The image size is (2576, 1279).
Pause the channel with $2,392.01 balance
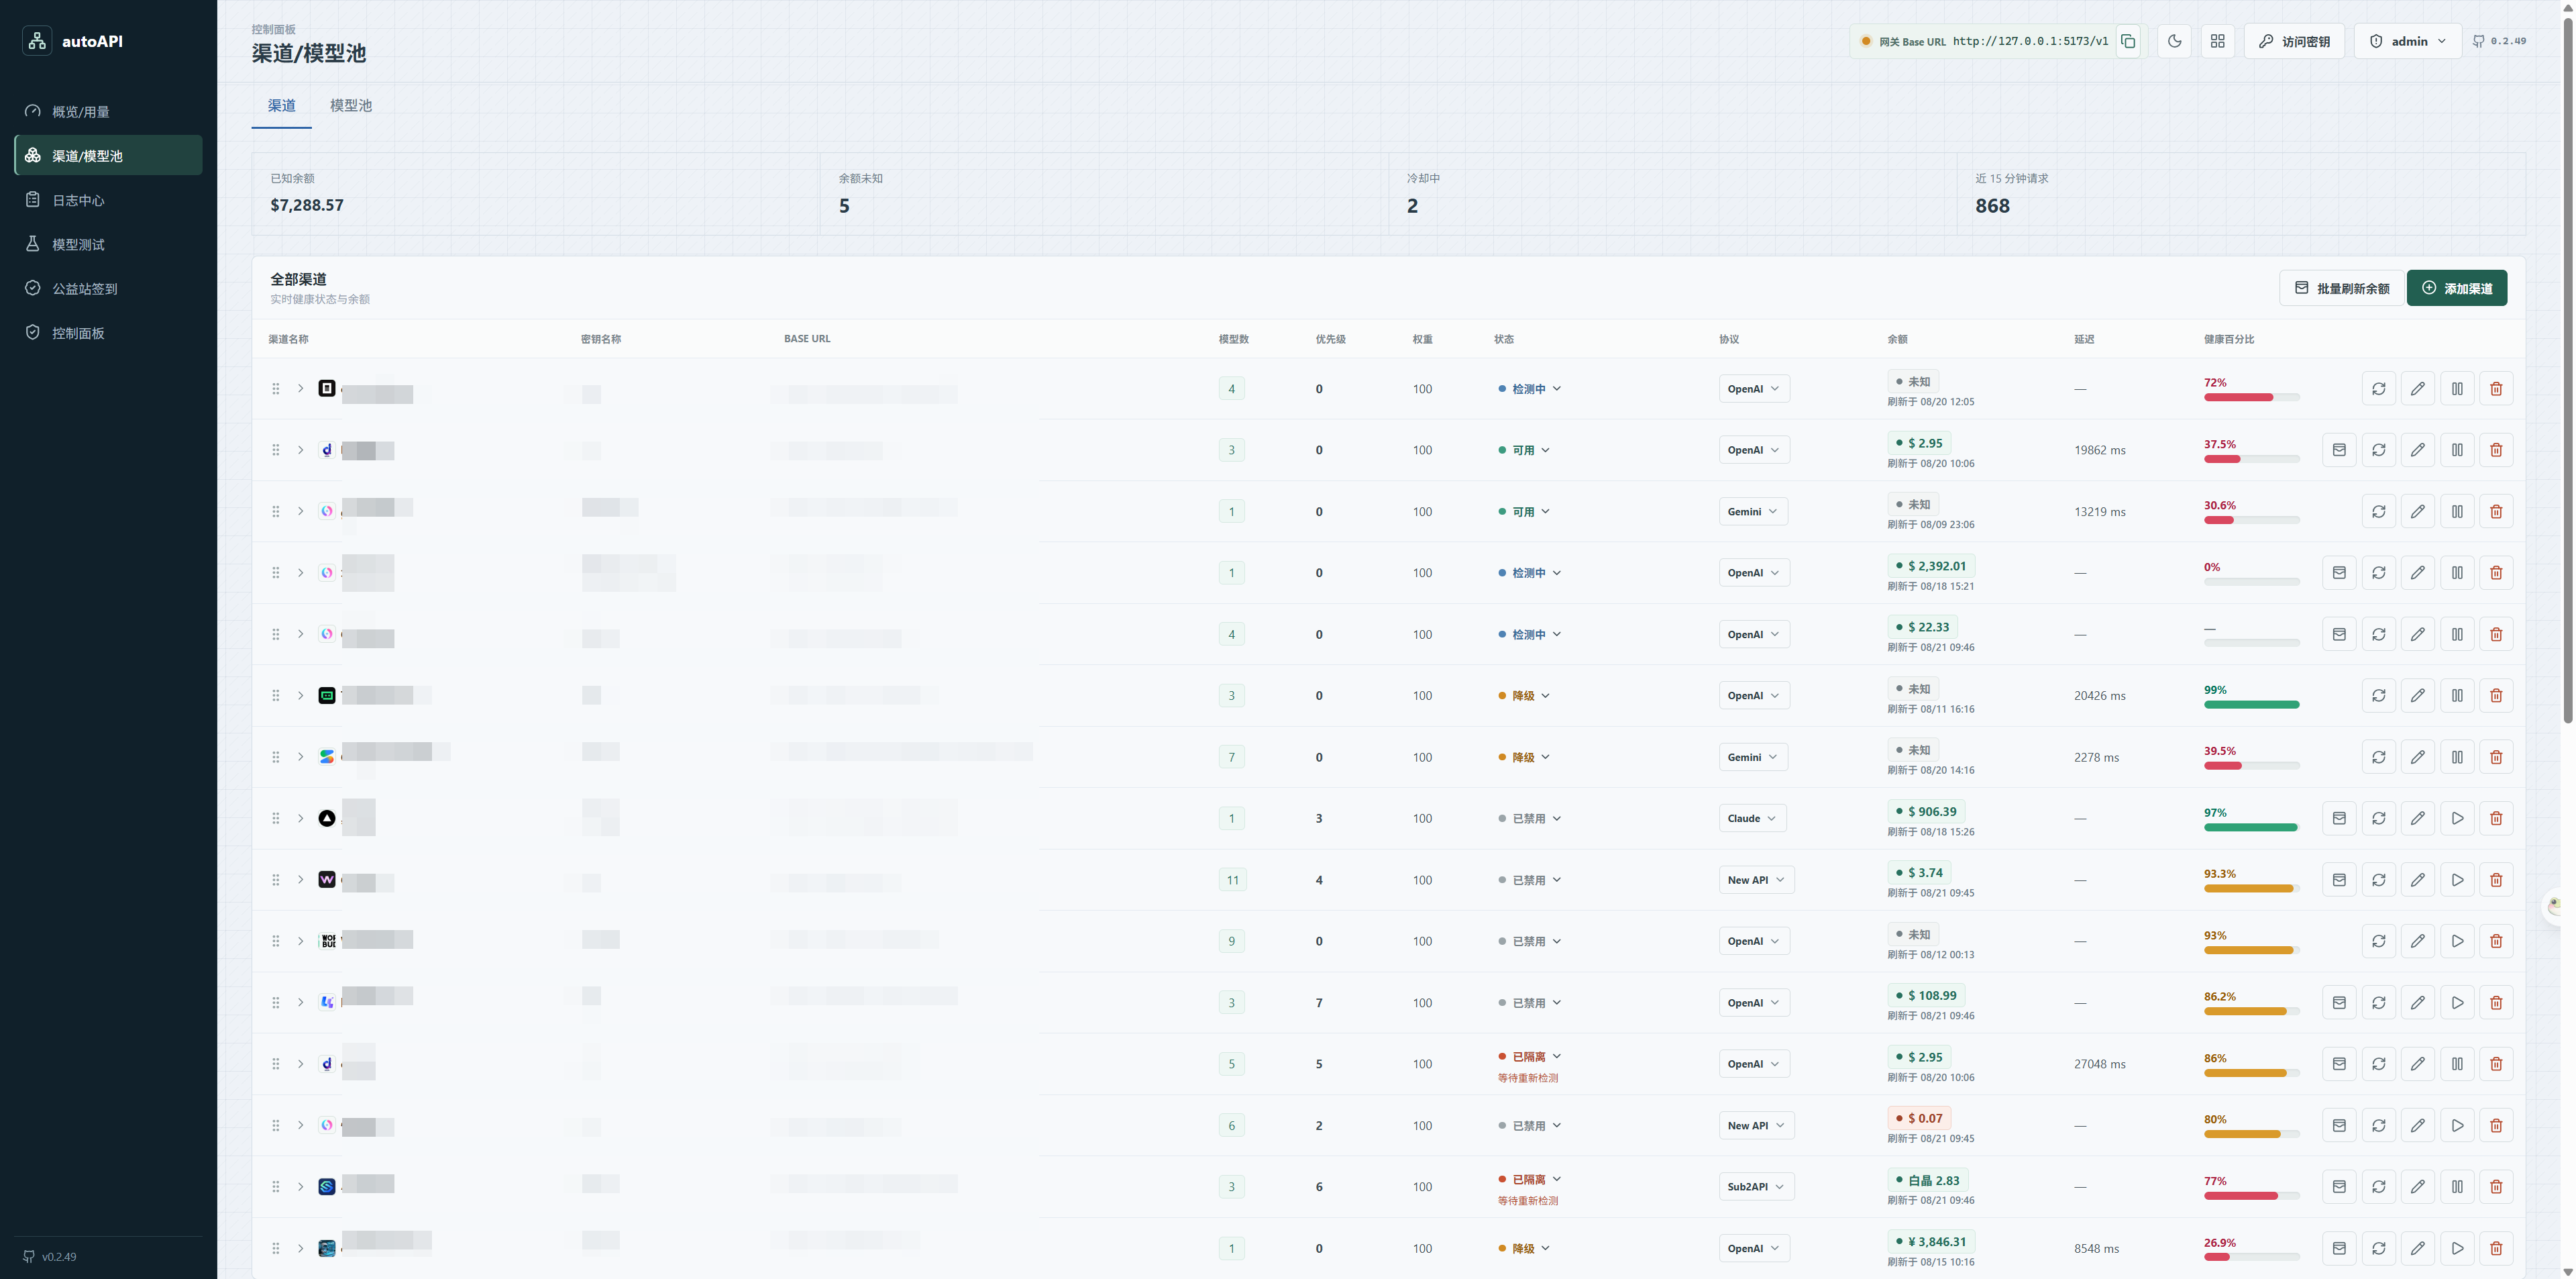coord(2457,573)
